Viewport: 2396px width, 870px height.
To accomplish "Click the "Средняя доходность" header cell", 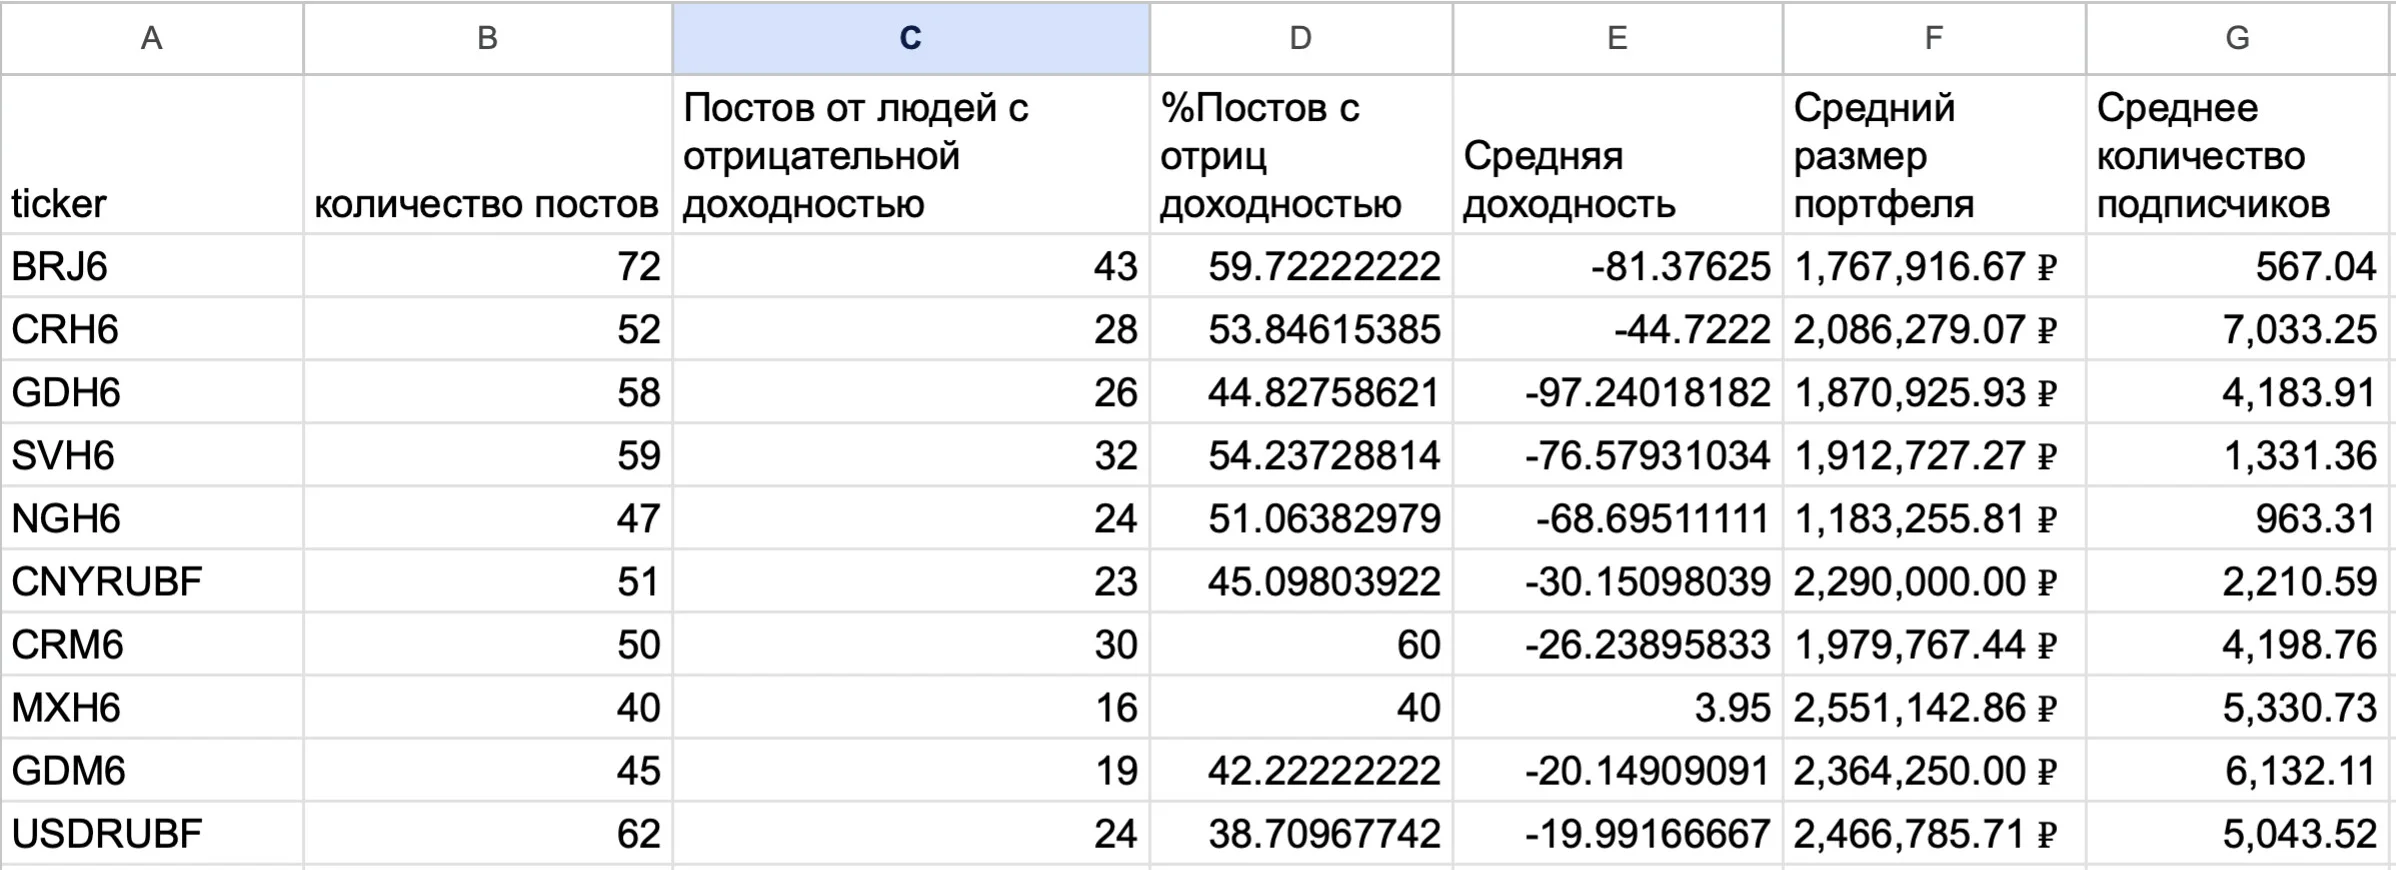I will pos(1618,155).
